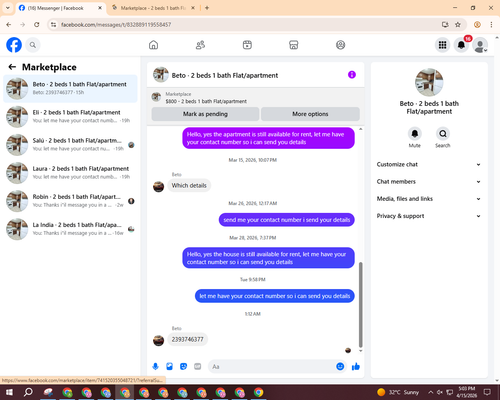Open Laura conversation in list

pos(70,173)
